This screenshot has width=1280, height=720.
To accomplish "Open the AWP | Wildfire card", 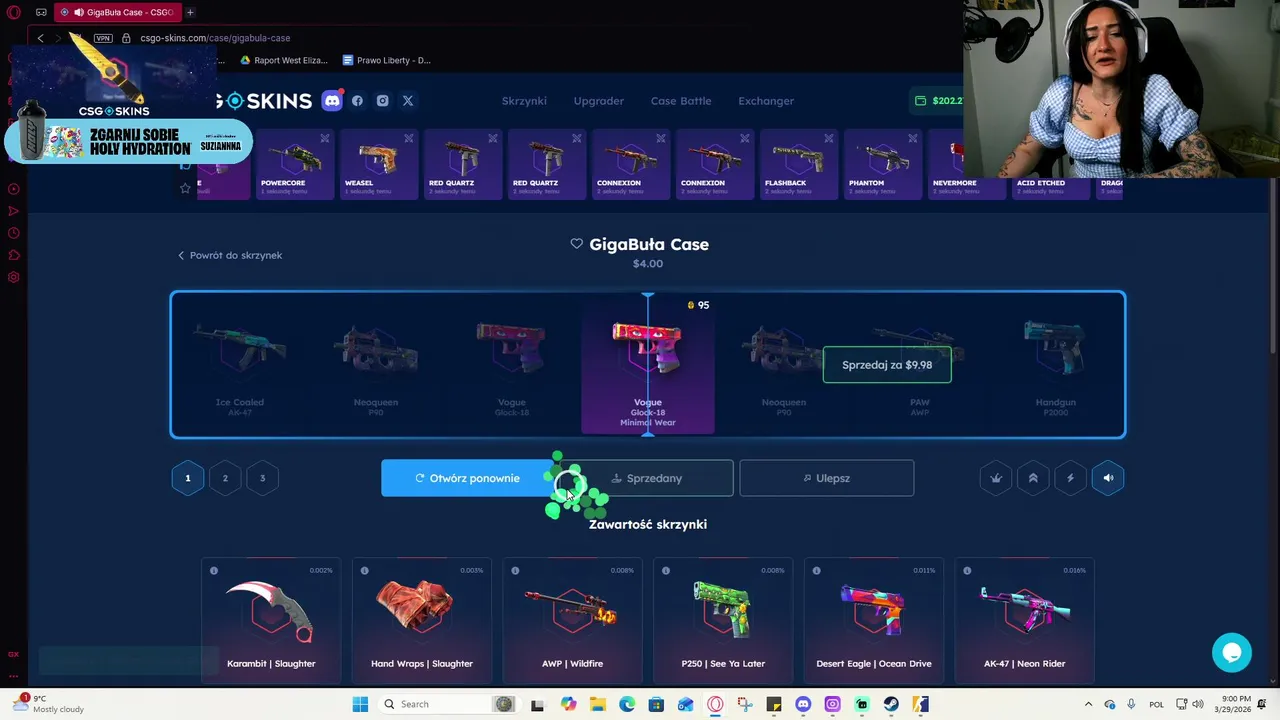I will tap(572, 622).
